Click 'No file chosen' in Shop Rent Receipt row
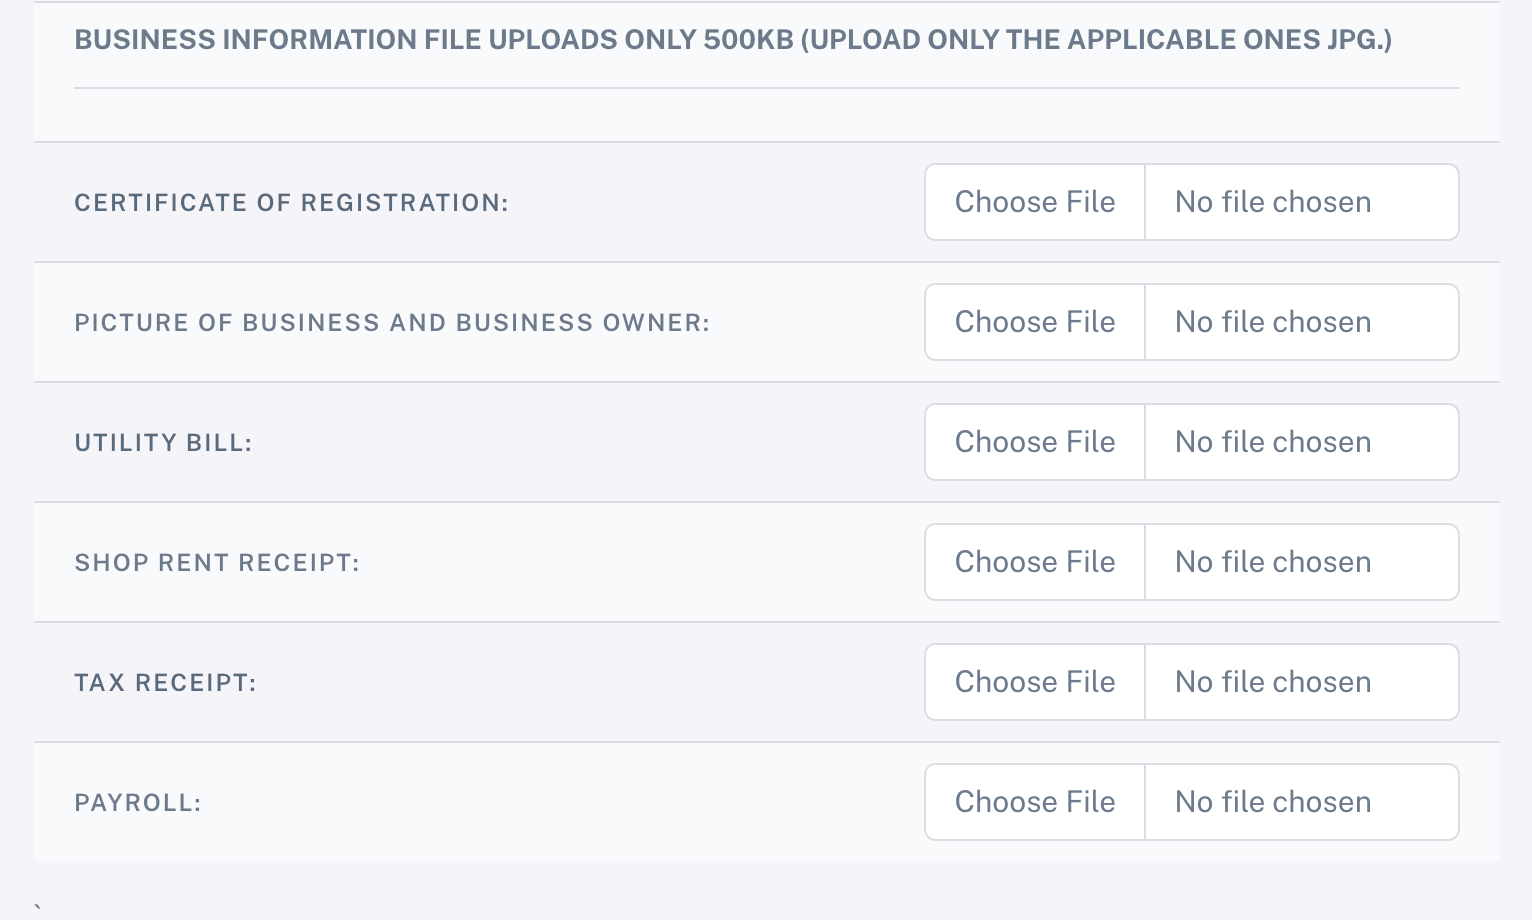The image size is (1532, 920). click(x=1273, y=562)
